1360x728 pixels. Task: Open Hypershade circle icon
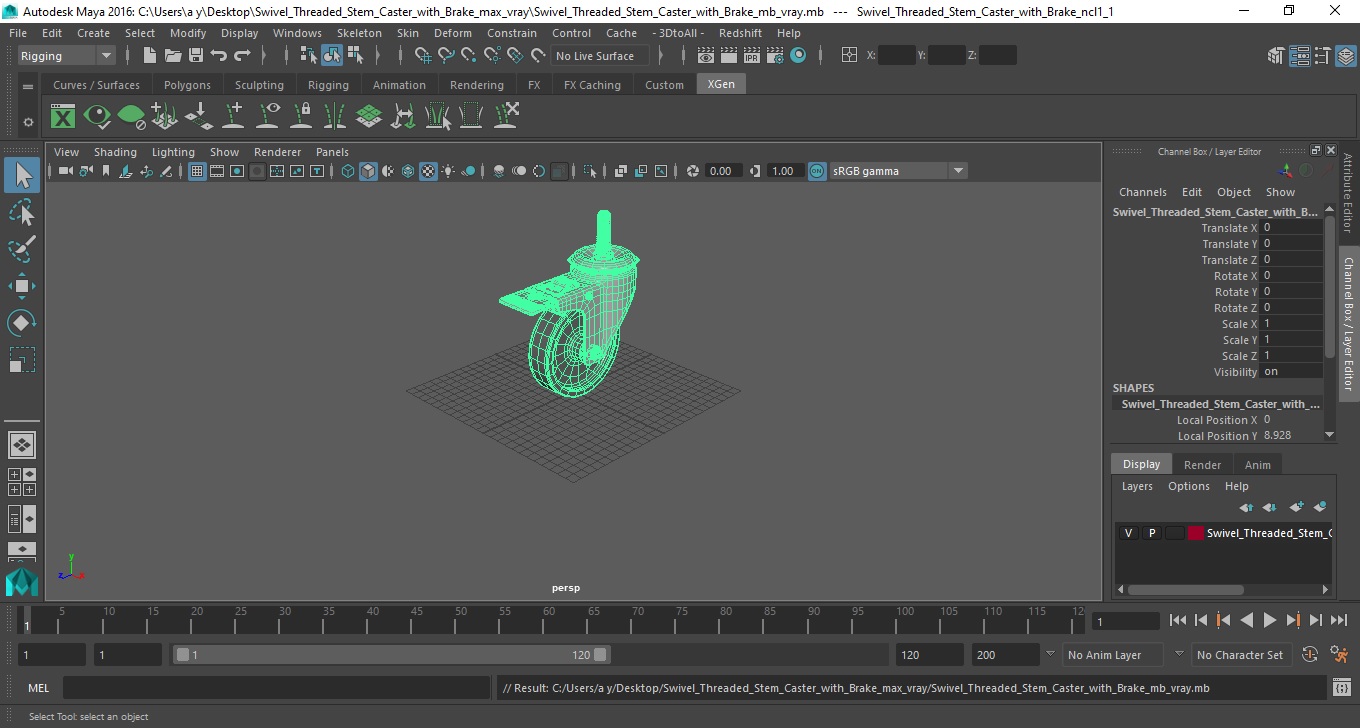[798, 56]
